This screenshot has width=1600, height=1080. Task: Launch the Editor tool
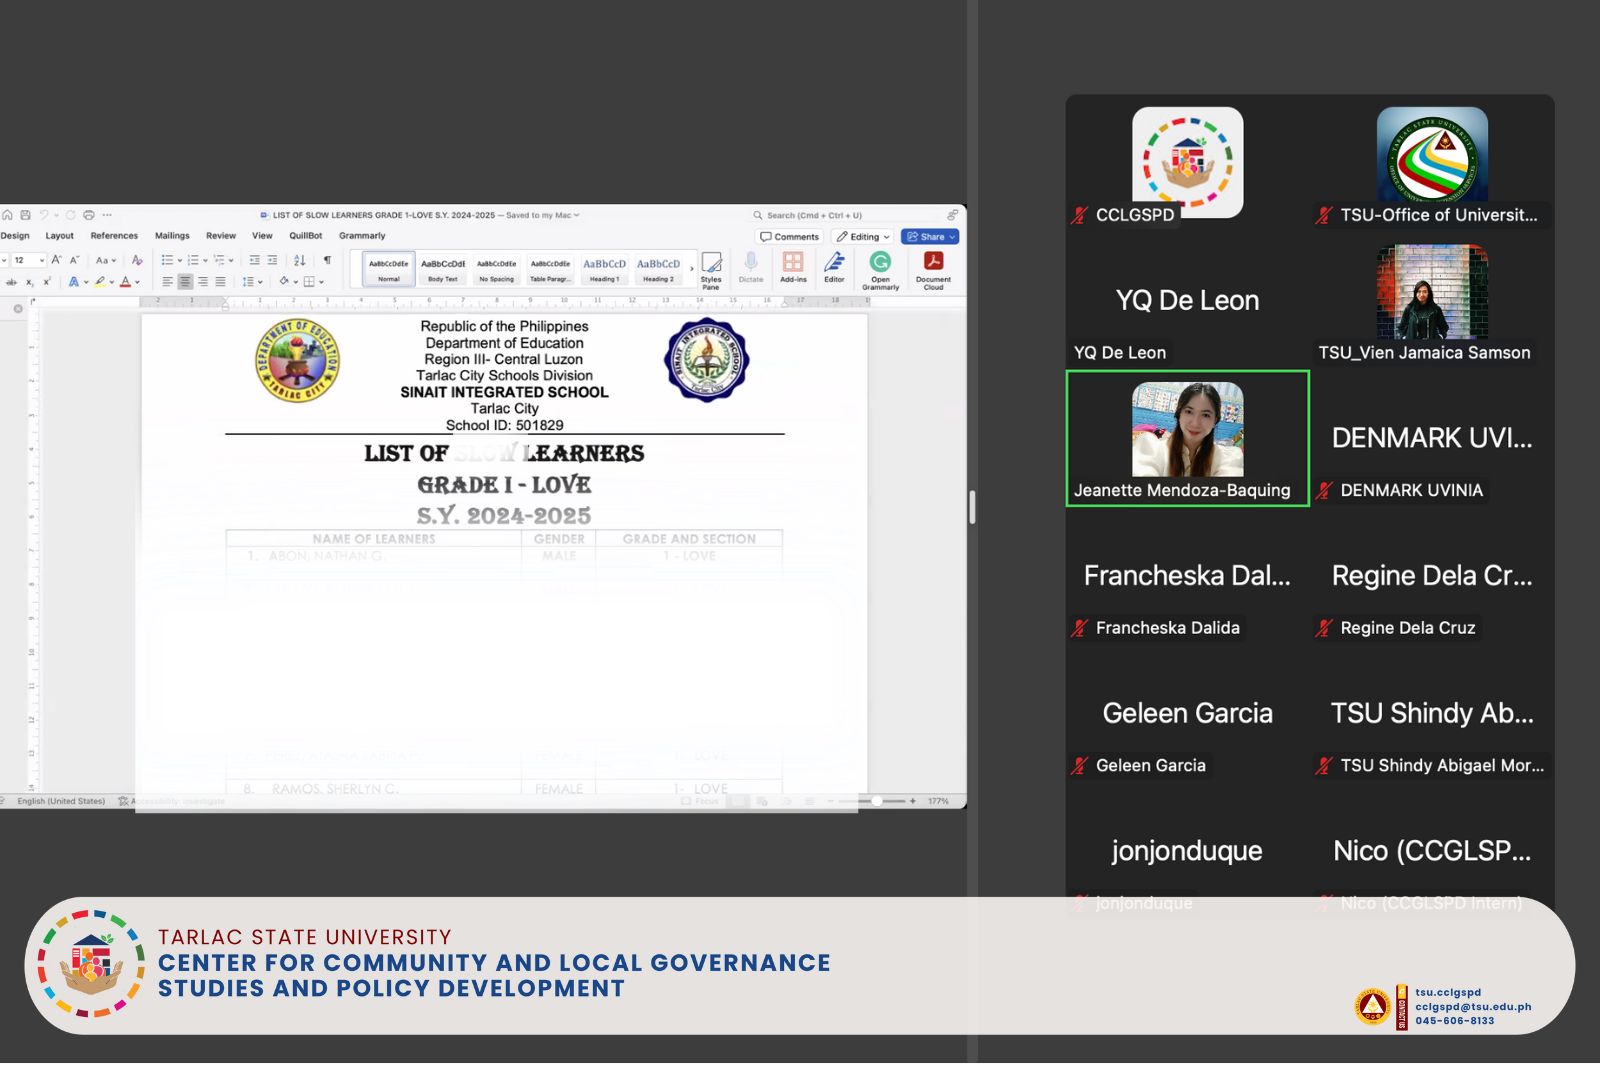[x=834, y=267]
